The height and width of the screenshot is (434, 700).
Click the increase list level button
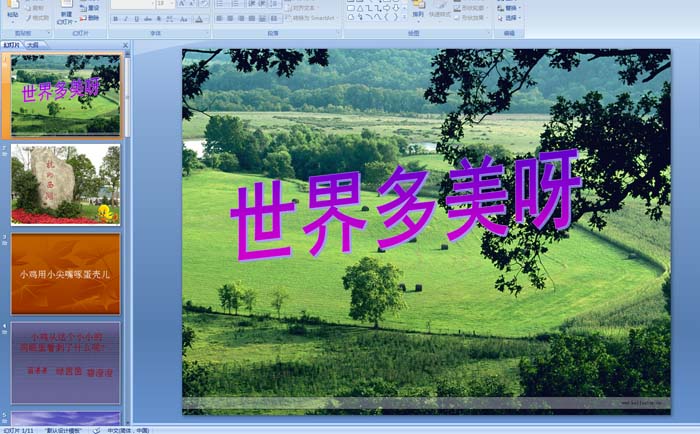pyautogui.click(x=262, y=4)
